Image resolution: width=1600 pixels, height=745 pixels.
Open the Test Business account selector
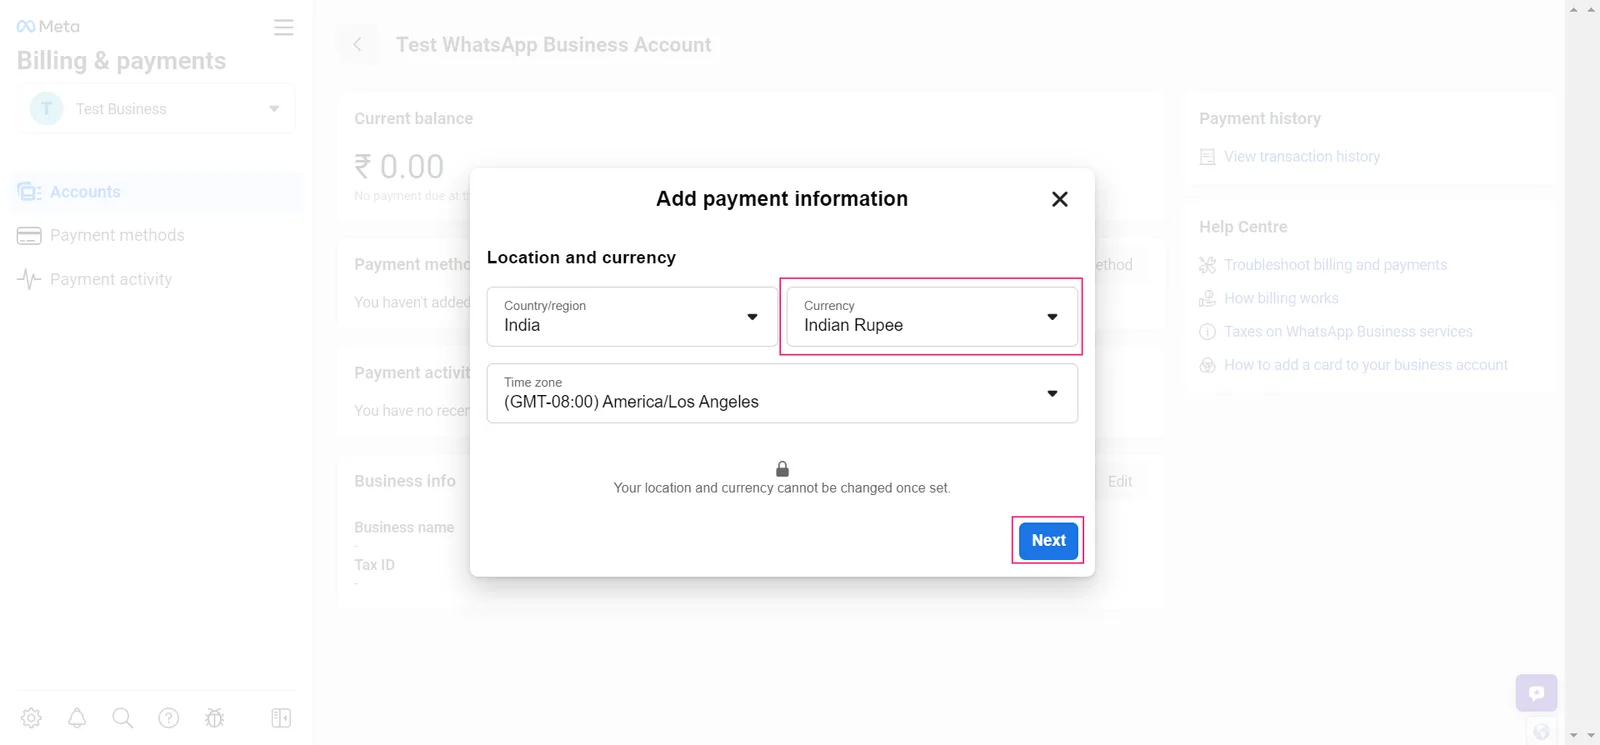(156, 108)
